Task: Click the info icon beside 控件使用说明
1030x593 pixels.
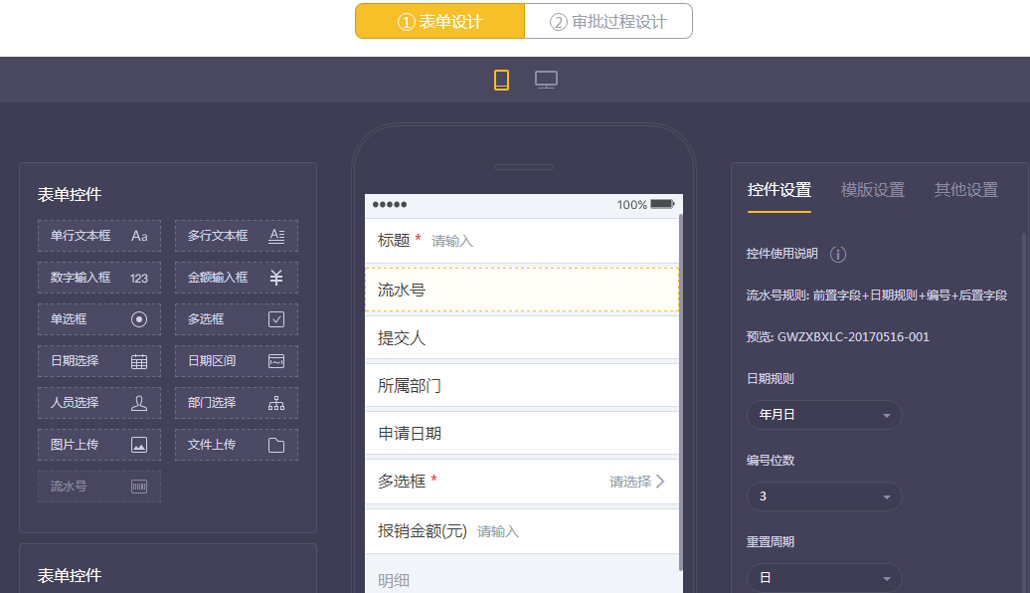Action: 838,254
